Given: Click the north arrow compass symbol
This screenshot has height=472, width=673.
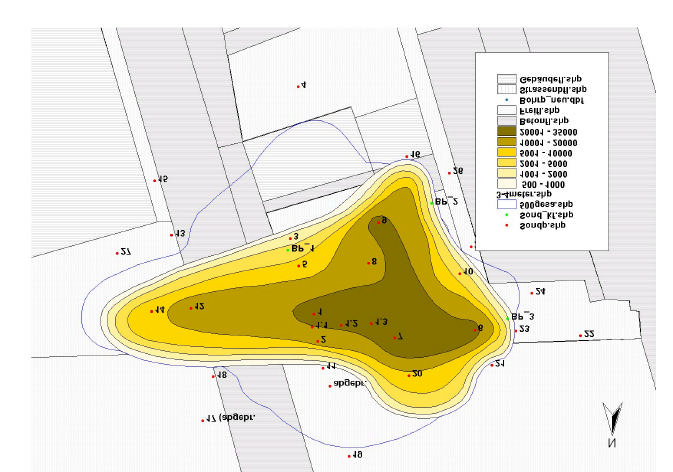Looking at the screenshot, I should (614, 420).
